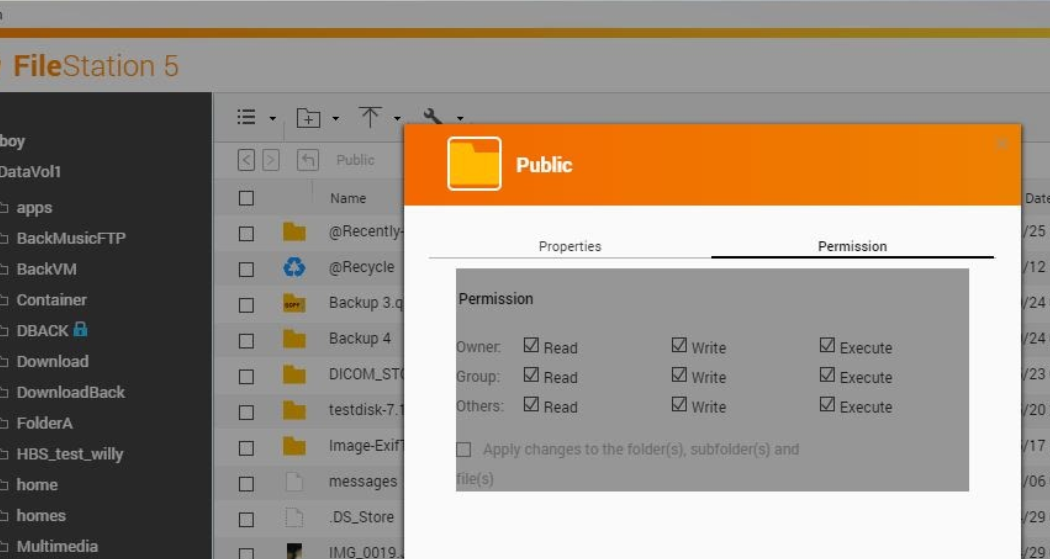Select the DataVol1 volume in sidebar
The image size is (1050, 559).
[31, 171]
